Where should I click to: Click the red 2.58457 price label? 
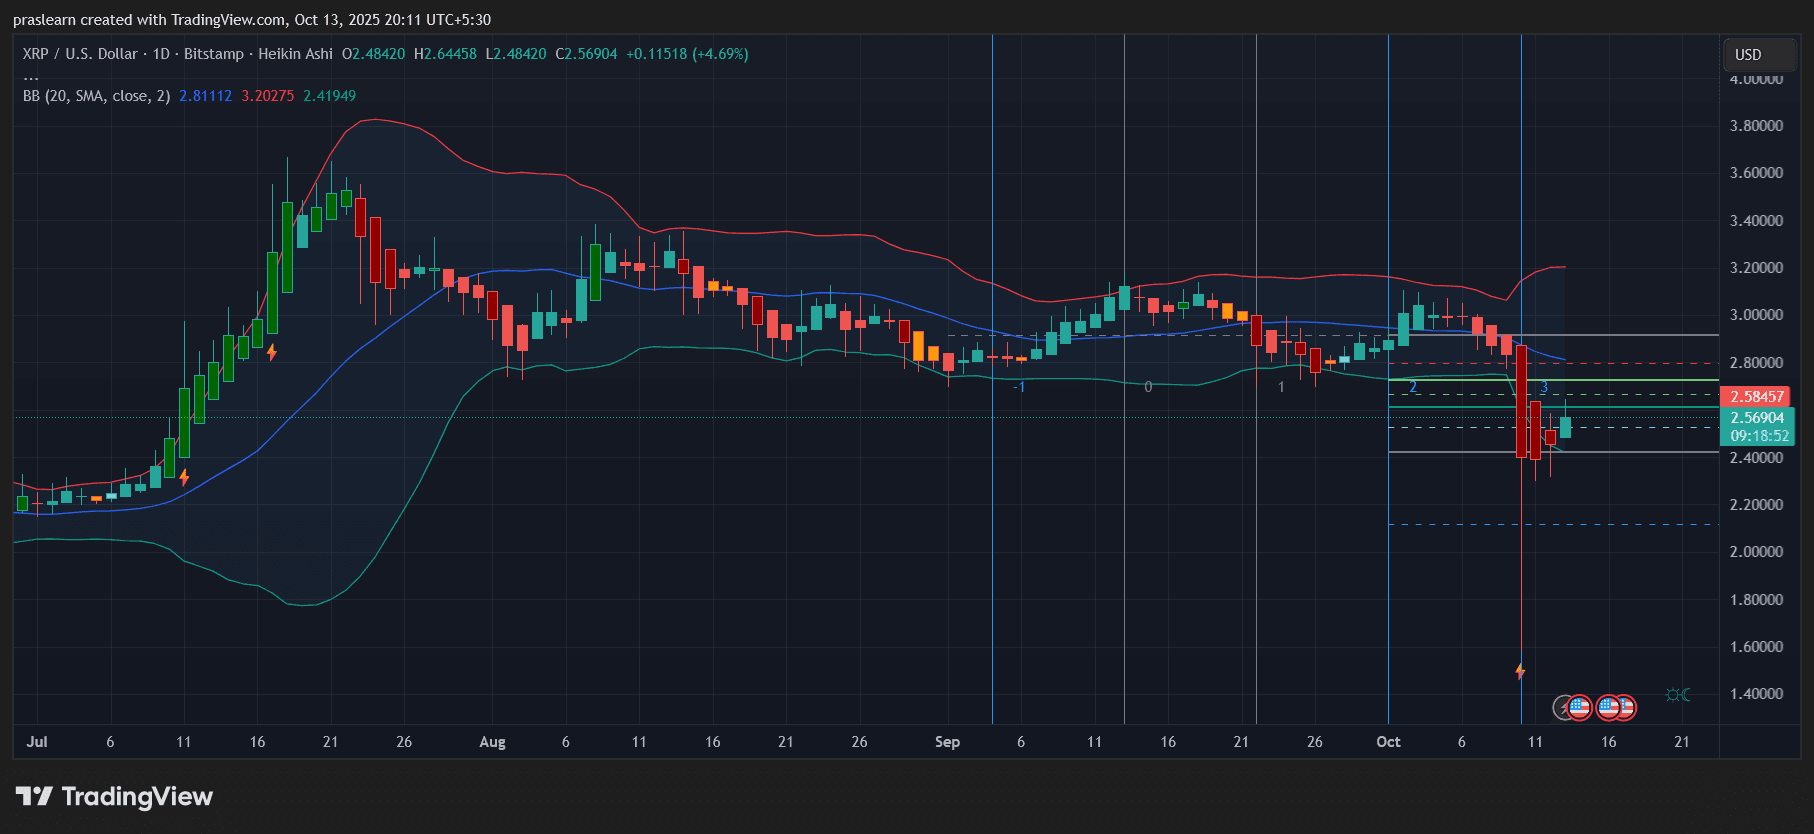click(x=1756, y=397)
